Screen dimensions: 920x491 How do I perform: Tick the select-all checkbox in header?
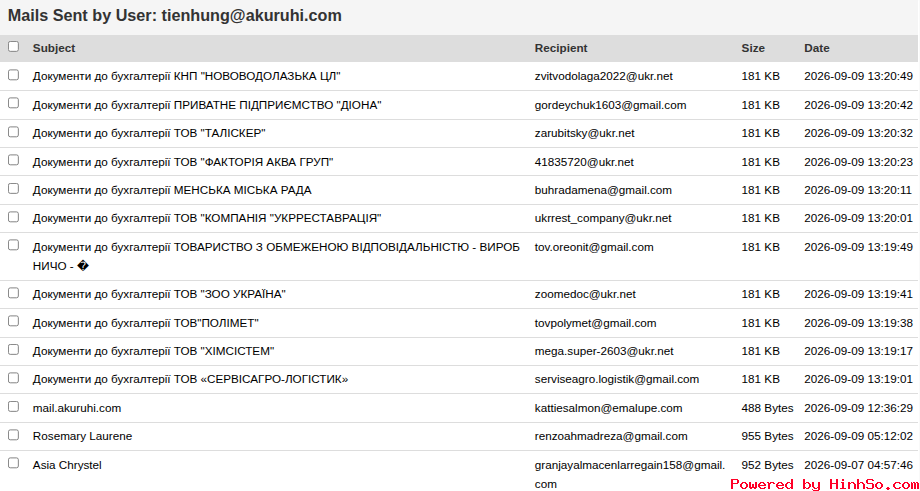pos(13,46)
